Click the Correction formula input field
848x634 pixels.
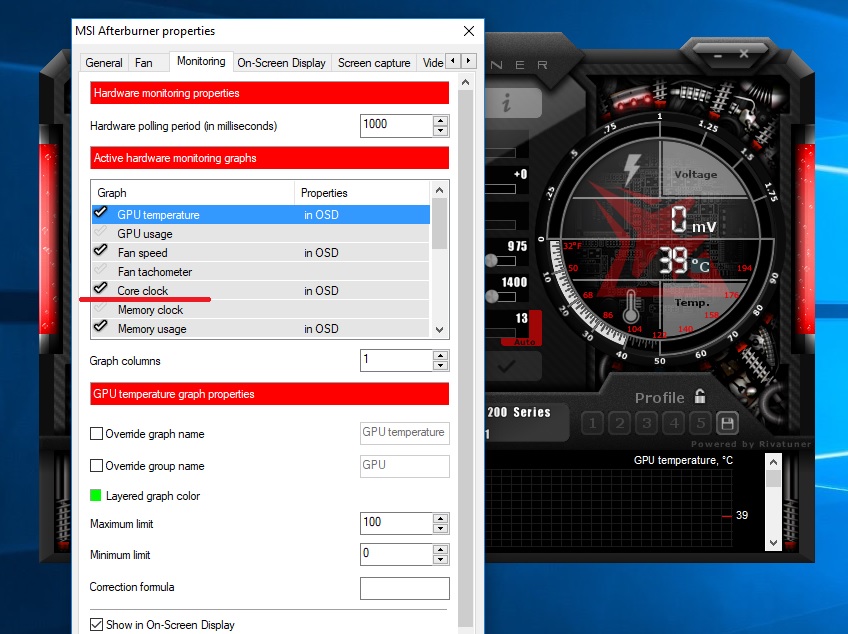tap(405, 588)
